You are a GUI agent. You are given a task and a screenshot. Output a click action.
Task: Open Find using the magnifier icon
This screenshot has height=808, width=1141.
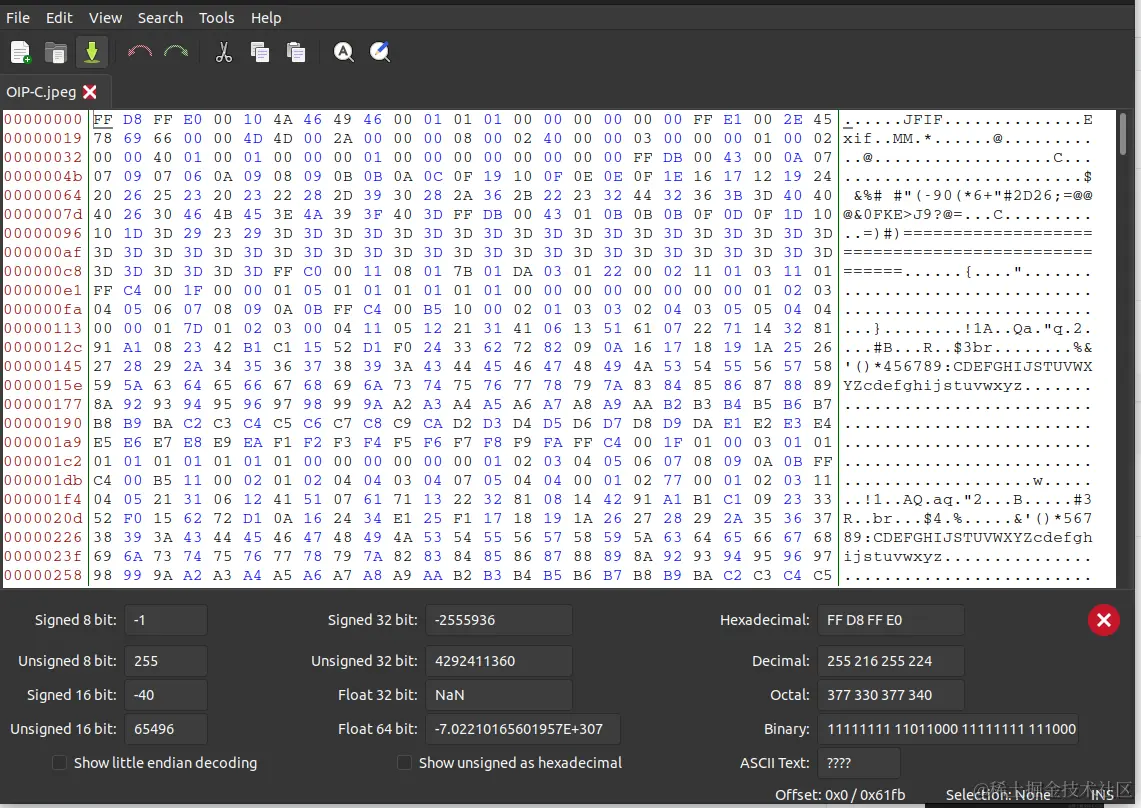[343, 52]
